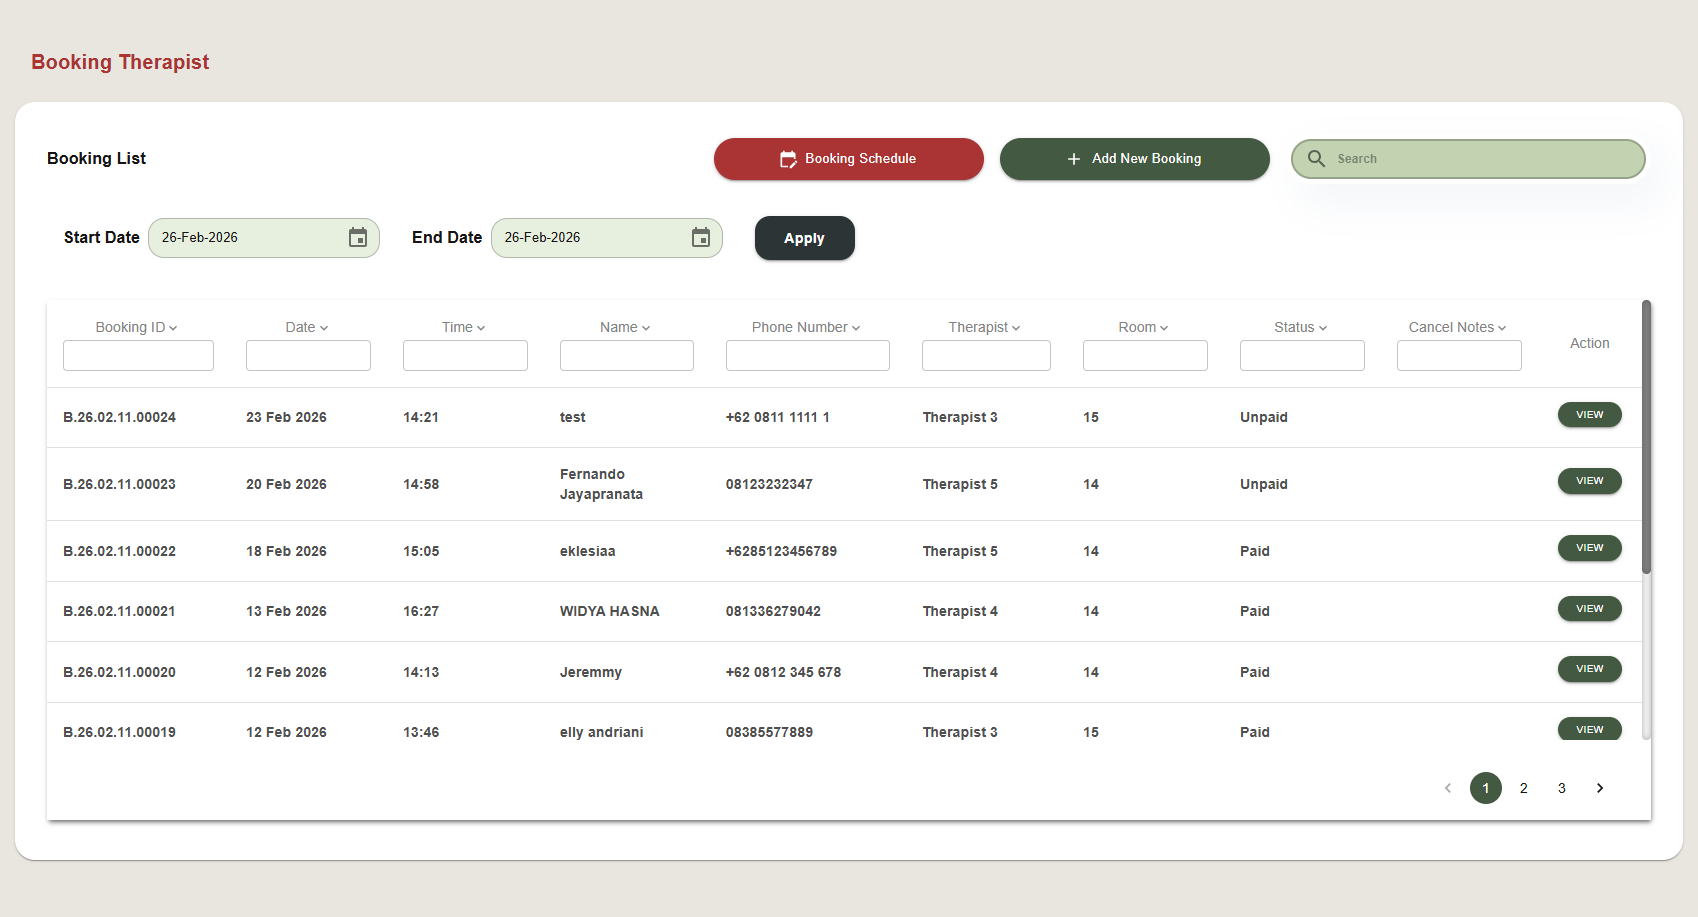Viewport: 1698px width, 917px height.
Task: Click the plus icon in Add New Booking
Action: (x=1074, y=159)
